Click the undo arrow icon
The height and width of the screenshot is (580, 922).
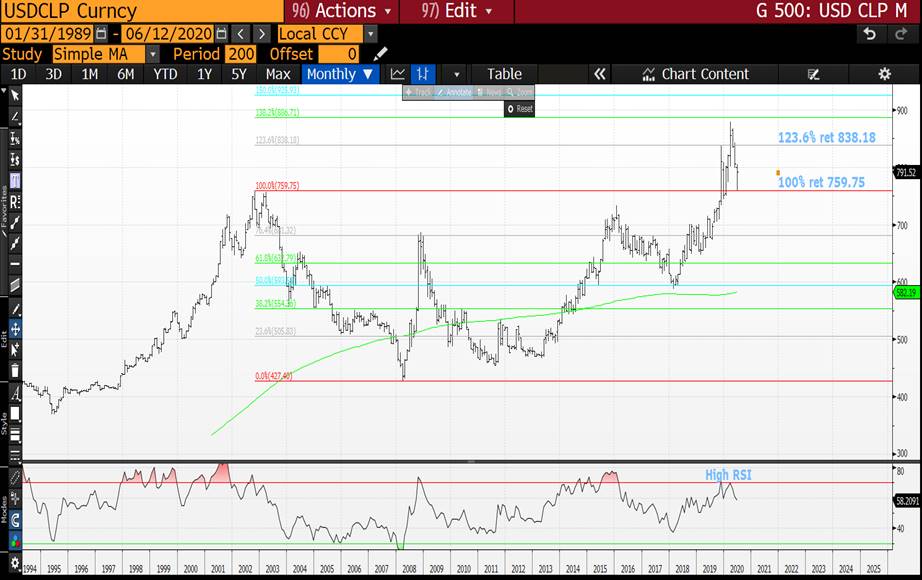click(869, 34)
